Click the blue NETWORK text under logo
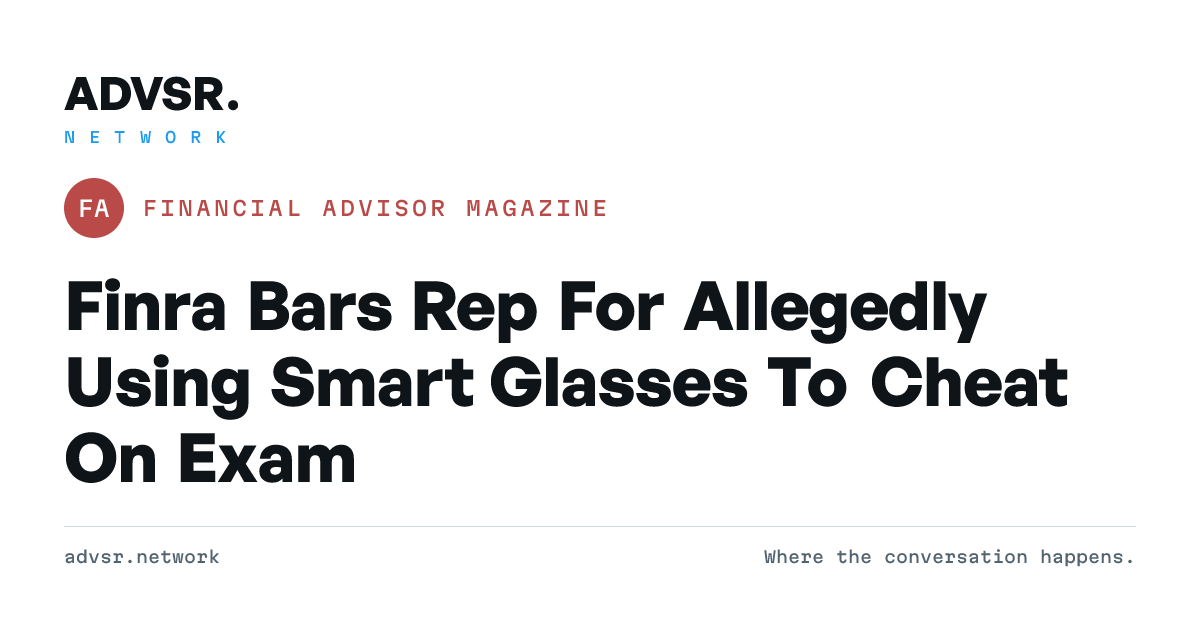The image size is (1200, 630). [x=147, y=138]
